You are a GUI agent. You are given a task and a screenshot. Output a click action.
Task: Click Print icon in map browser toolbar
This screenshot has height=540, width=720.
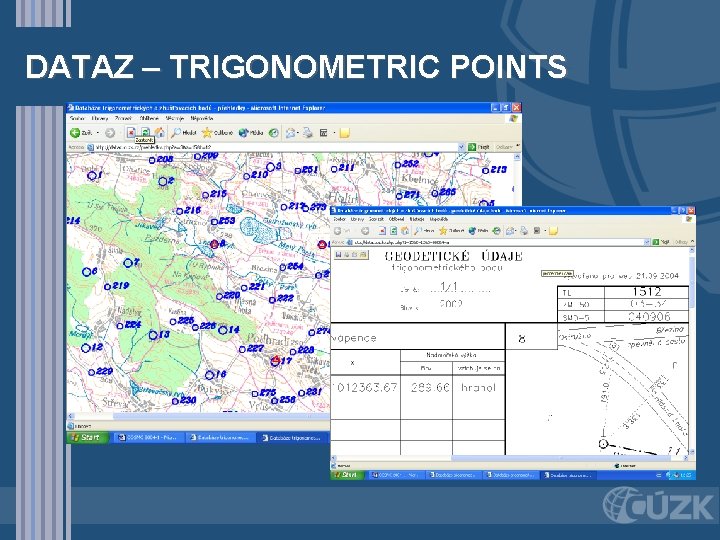[x=308, y=133]
